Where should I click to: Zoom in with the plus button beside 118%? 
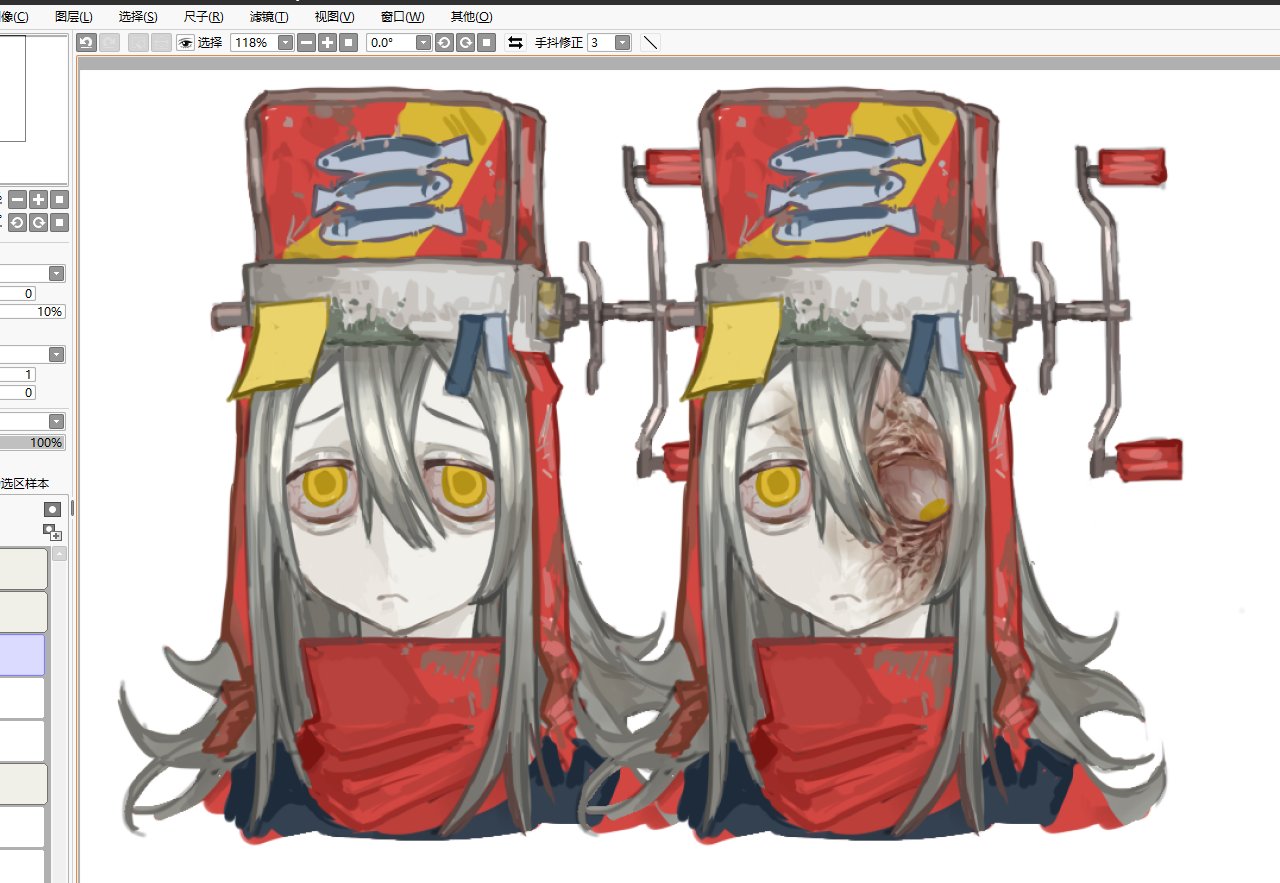pyautogui.click(x=327, y=42)
